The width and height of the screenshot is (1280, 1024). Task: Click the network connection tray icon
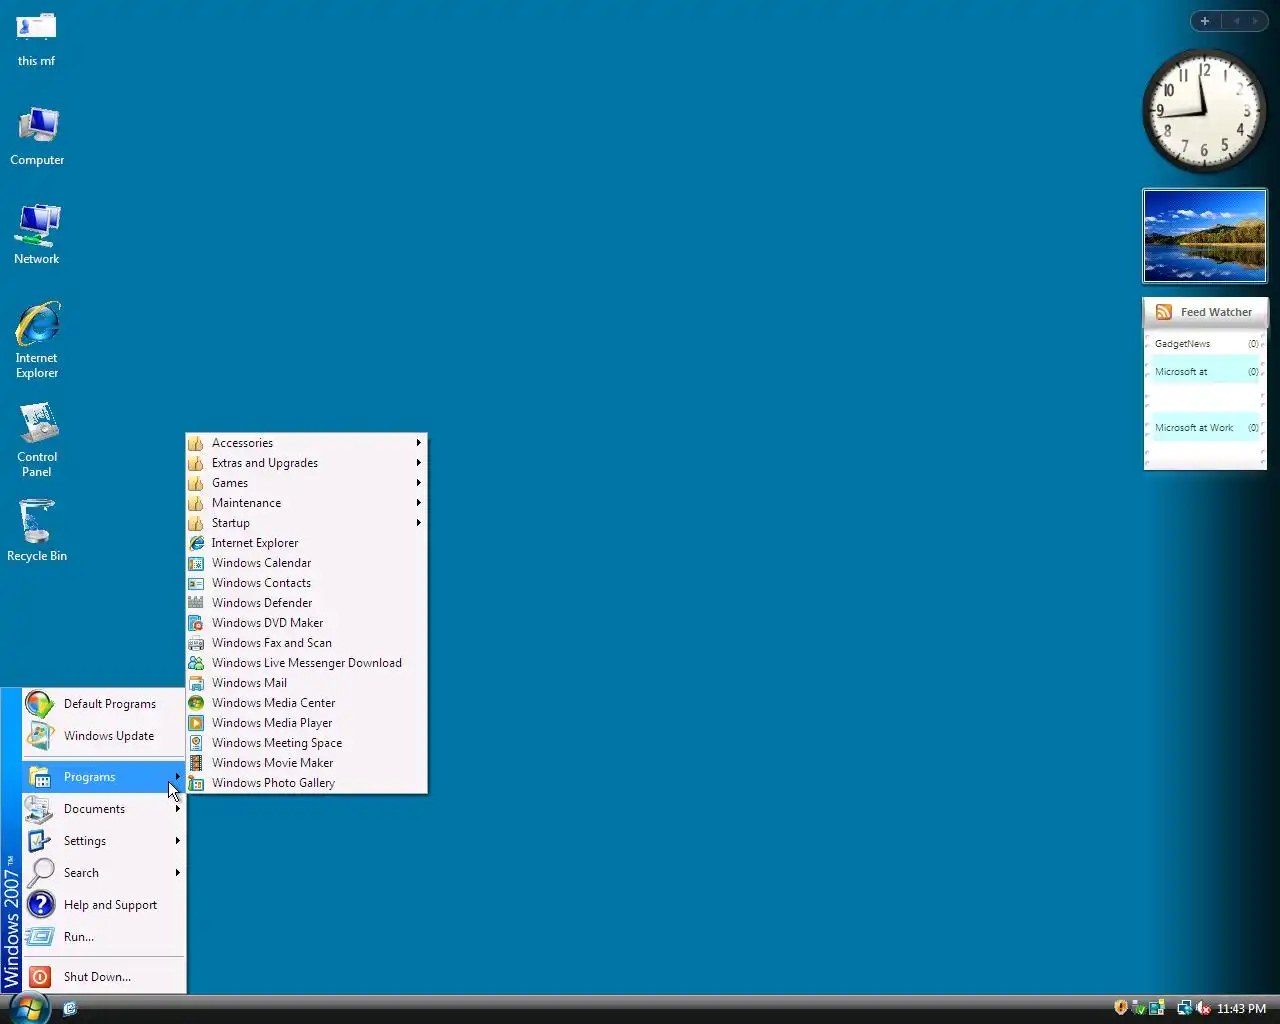(1185, 1008)
